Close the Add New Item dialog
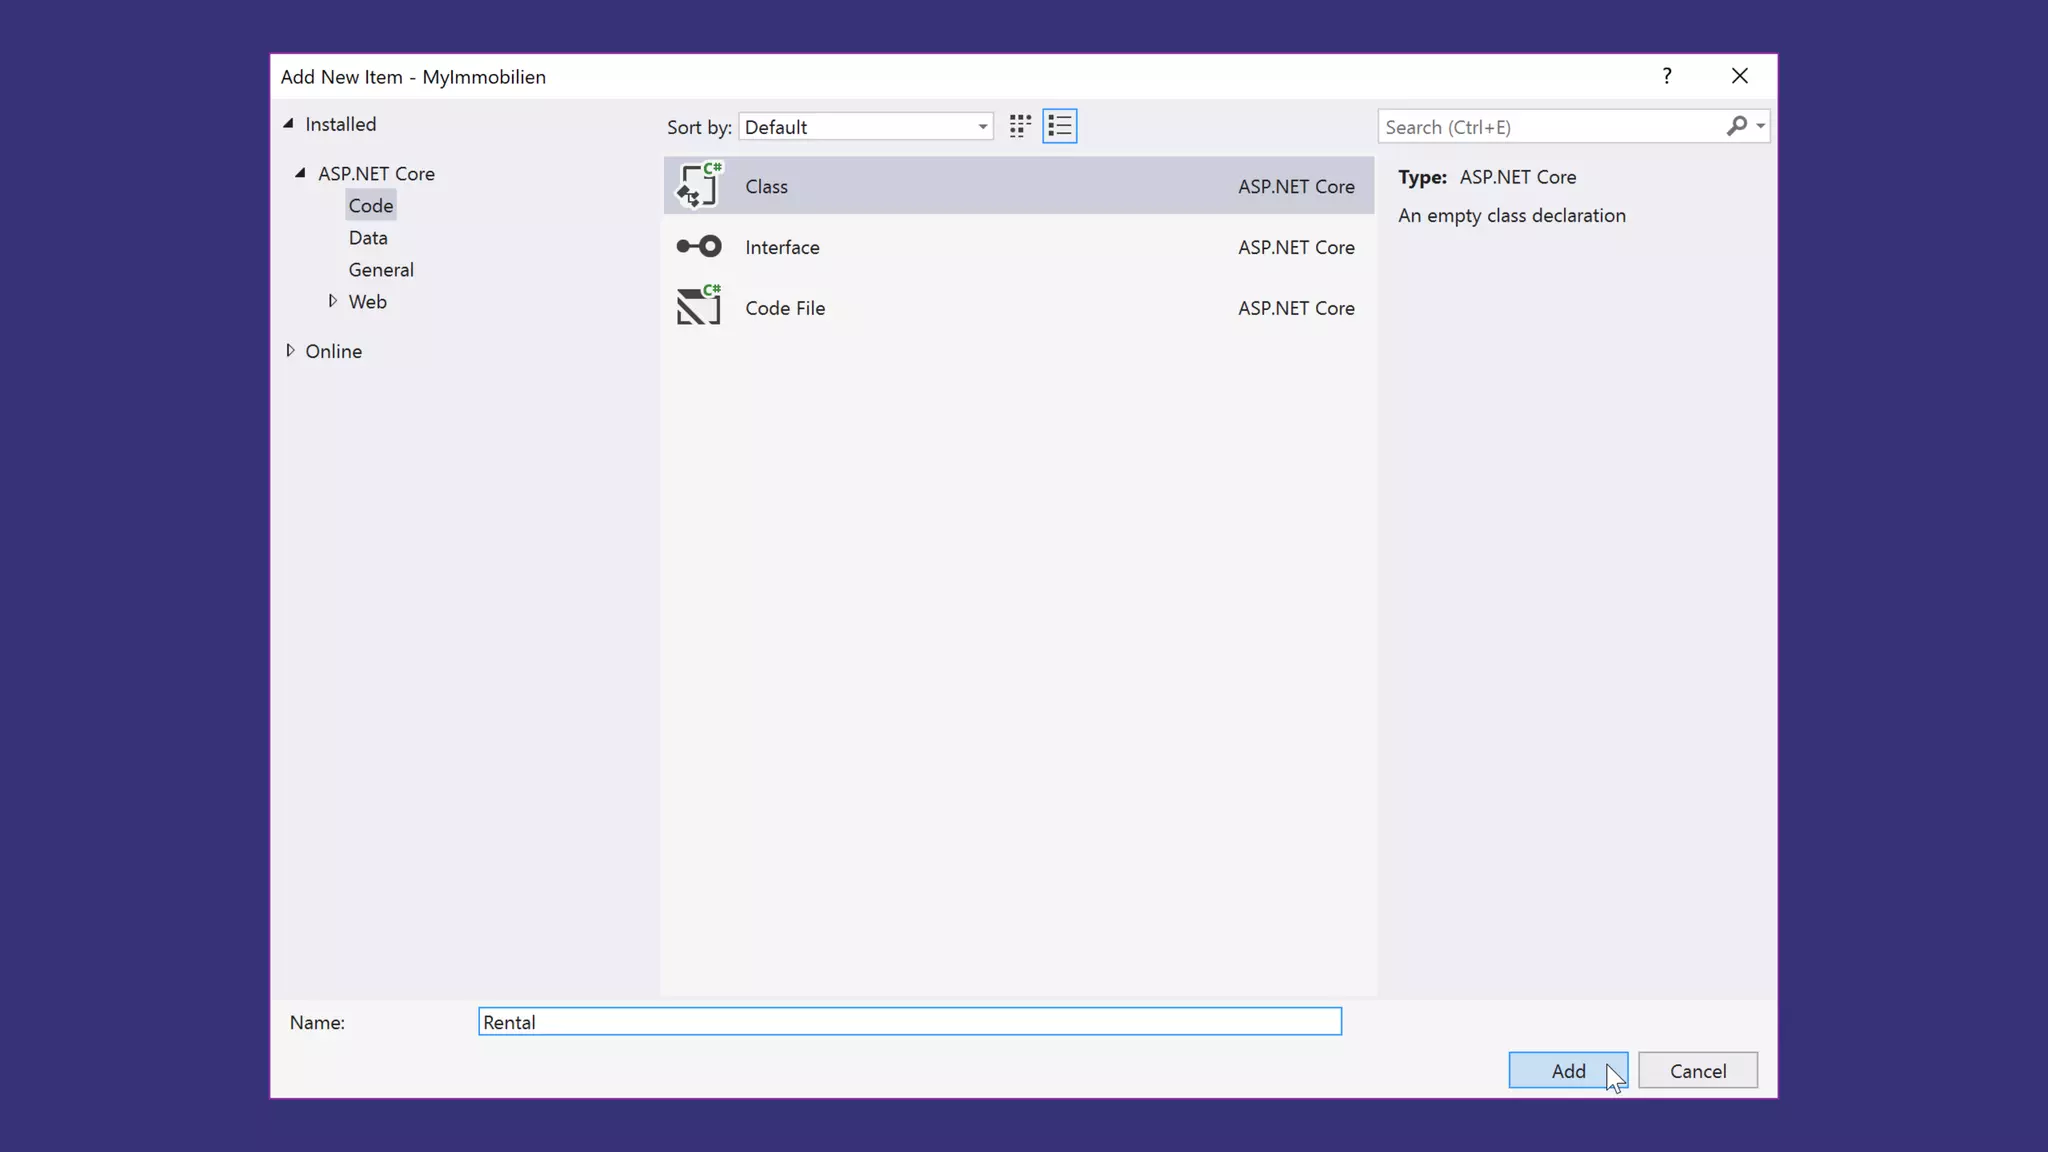The width and height of the screenshot is (2048, 1152). click(x=1739, y=76)
